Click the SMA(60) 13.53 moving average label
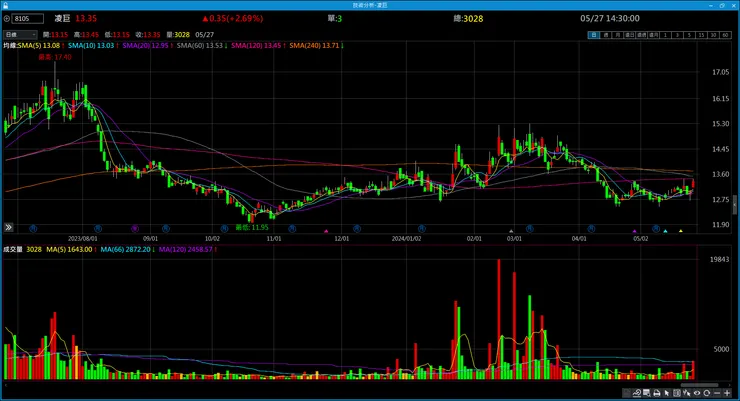 click(x=200, y=45)
